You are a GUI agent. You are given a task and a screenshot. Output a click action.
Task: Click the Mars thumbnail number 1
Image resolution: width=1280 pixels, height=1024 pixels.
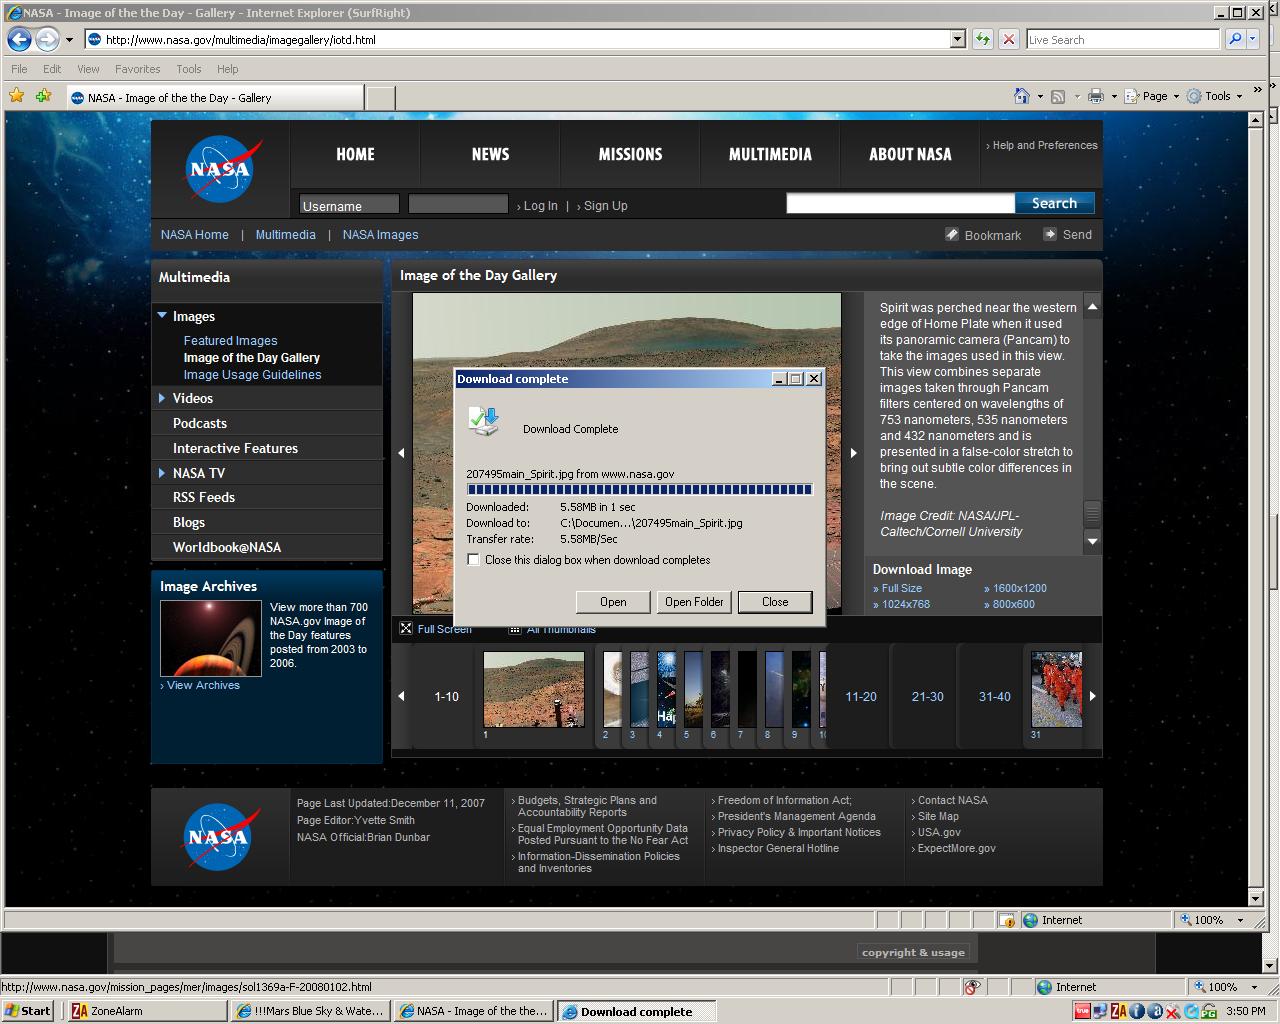point(534,690)
